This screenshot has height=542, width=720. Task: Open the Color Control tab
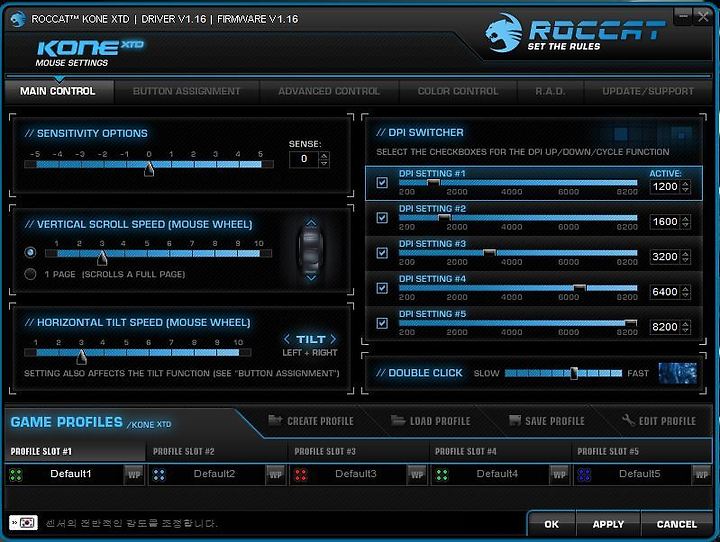pos(458,91)
